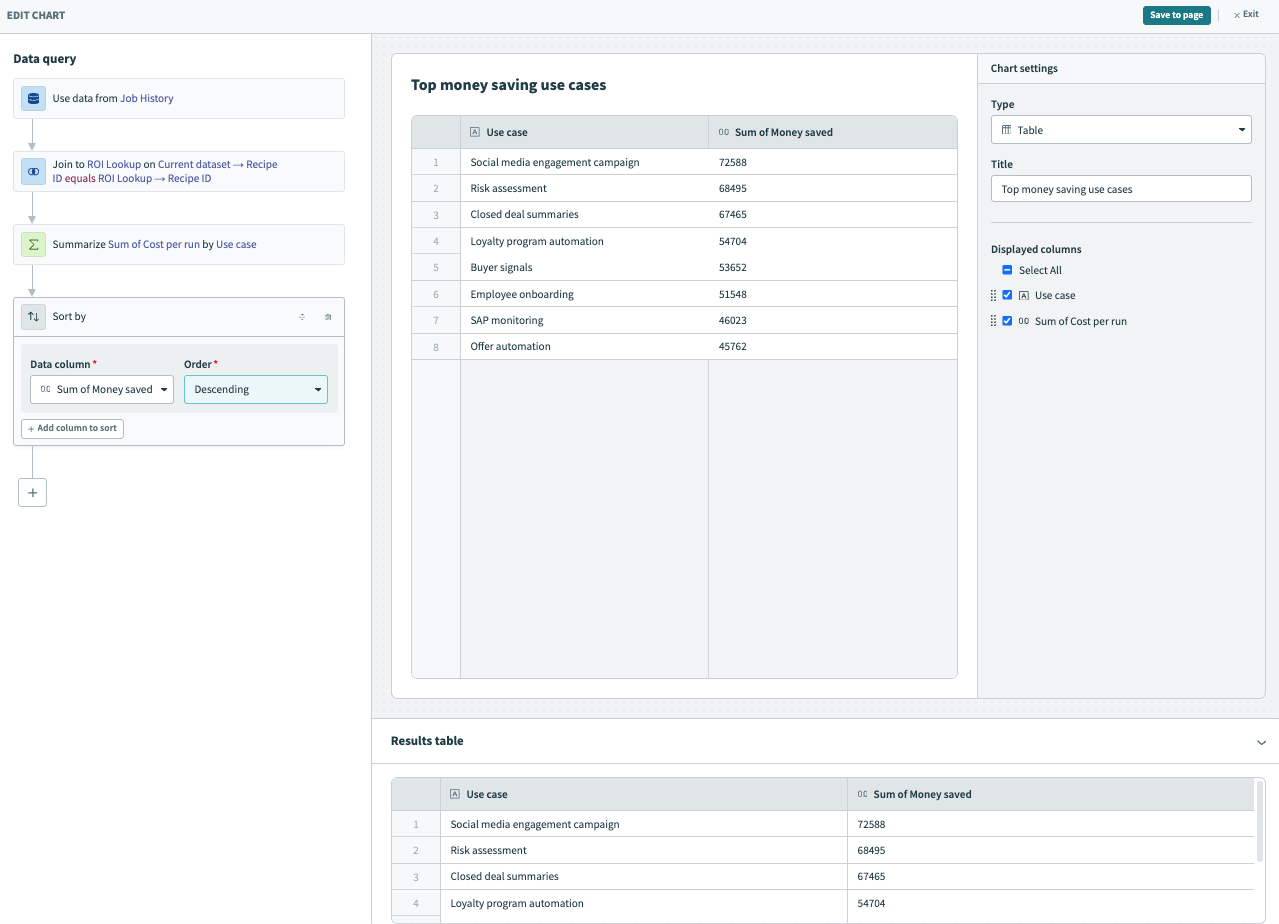Click Save to page button
Image resolution: width=1279 pixels, height=924 pixels.
tap(1176, 15)
